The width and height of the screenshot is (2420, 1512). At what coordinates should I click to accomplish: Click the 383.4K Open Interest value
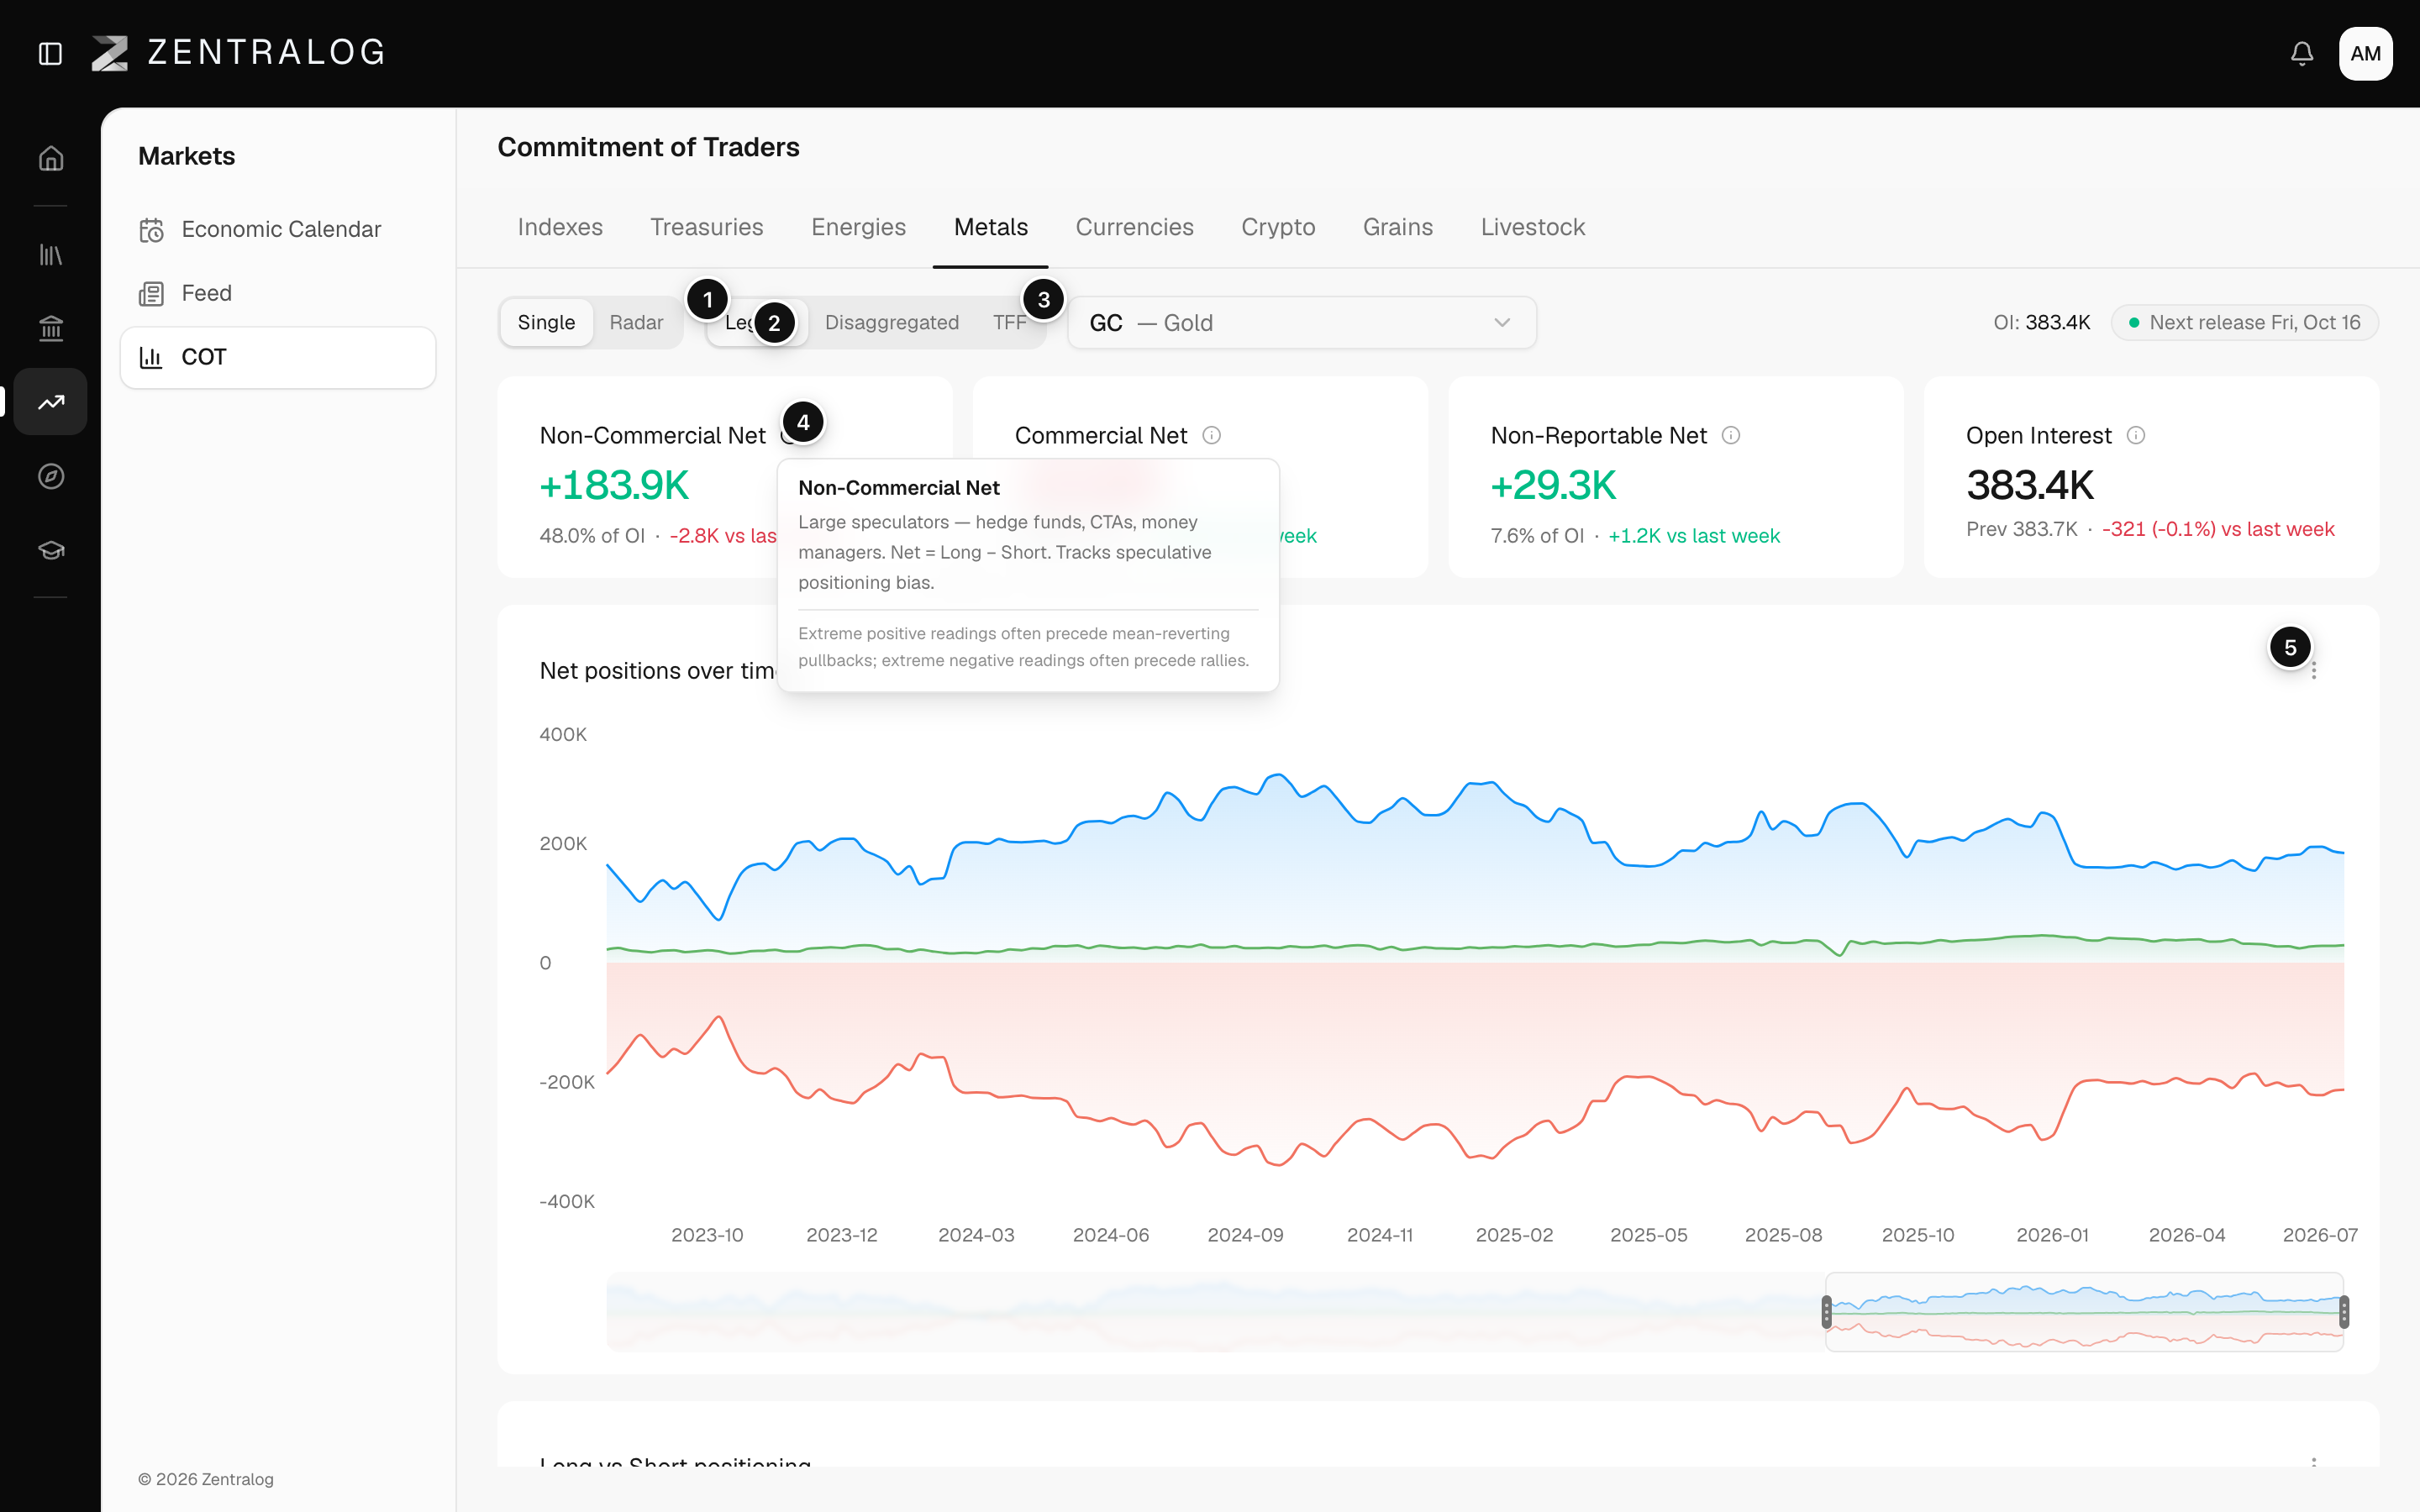(x=2029, y=485)
